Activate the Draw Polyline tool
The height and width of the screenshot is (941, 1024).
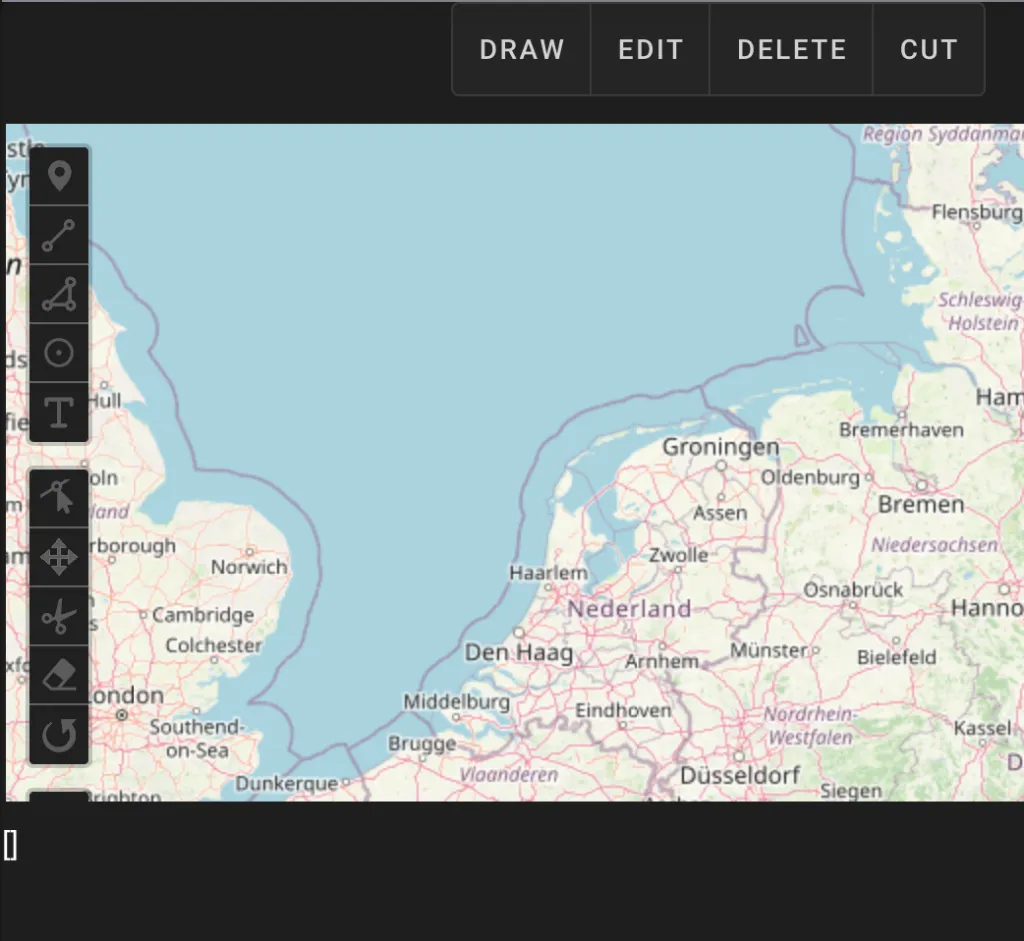[59, 236]
